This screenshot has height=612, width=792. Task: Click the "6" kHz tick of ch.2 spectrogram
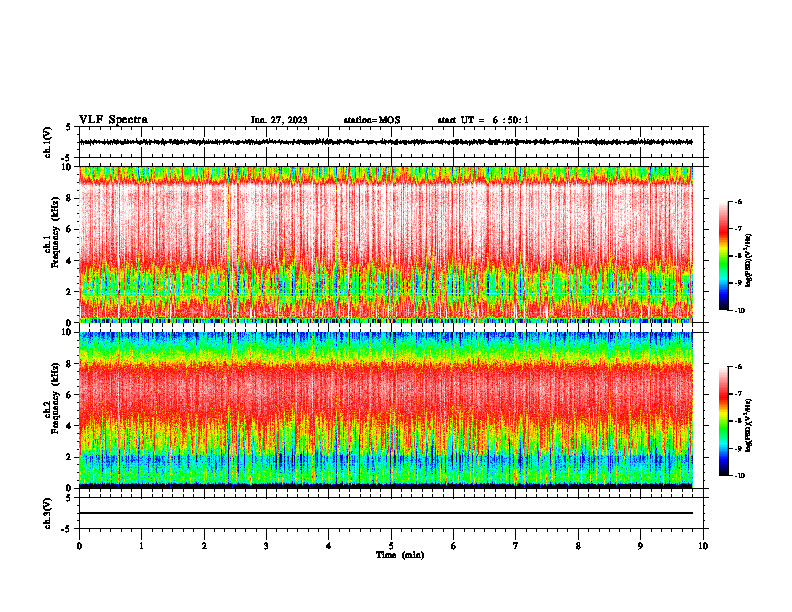pos(69,395)
